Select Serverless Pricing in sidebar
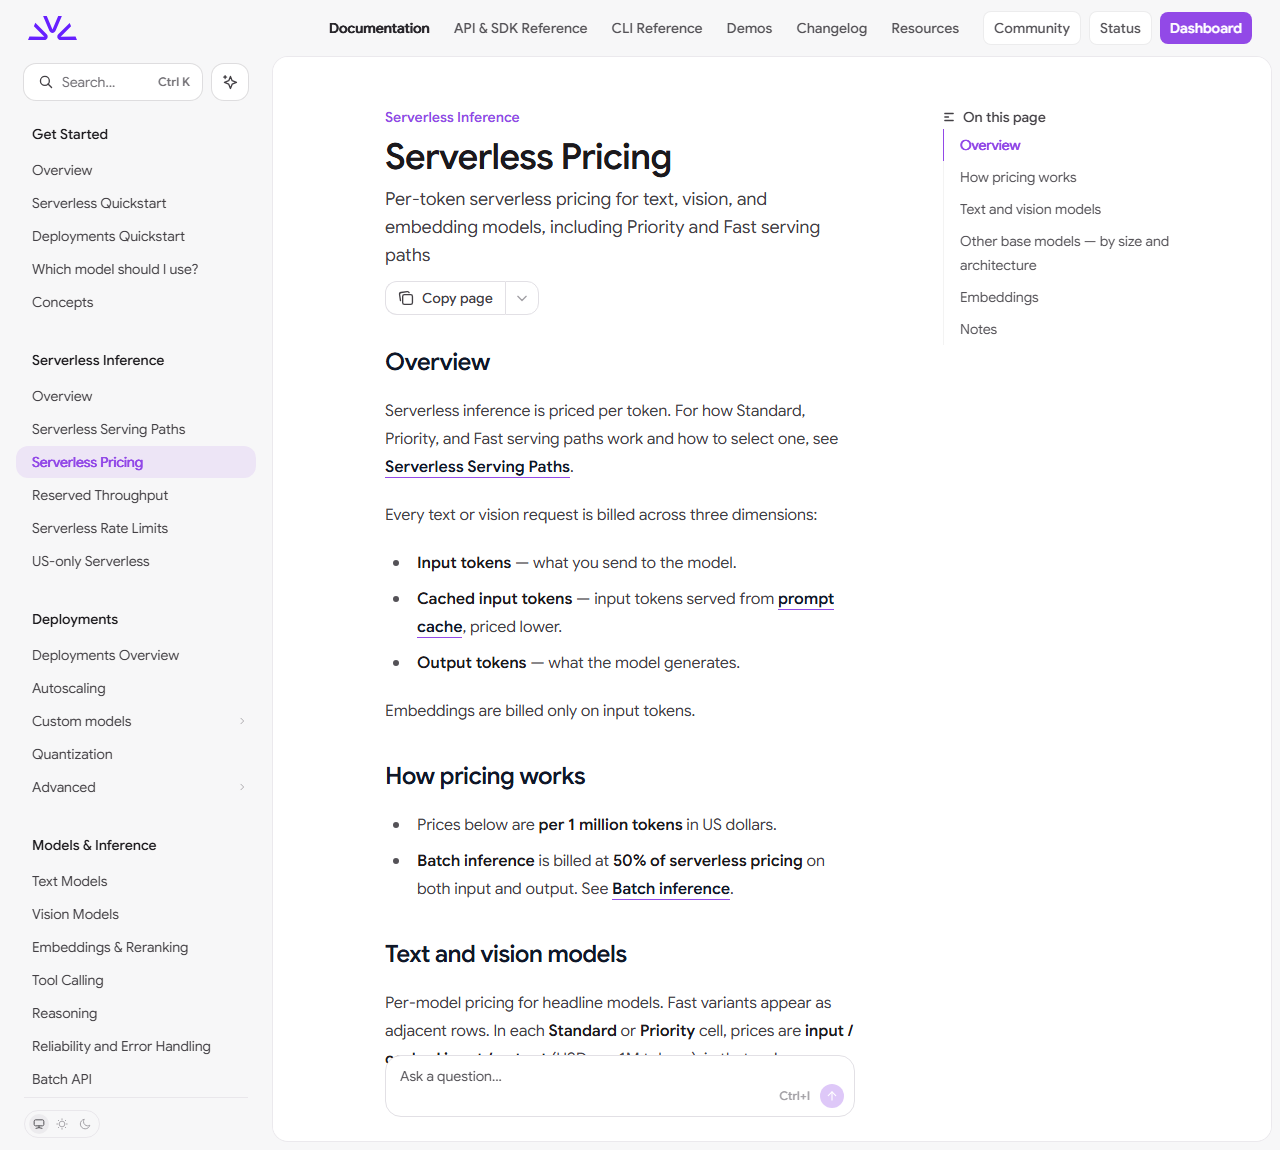This screenshot has height=1150, width=1280. [136, 462]
